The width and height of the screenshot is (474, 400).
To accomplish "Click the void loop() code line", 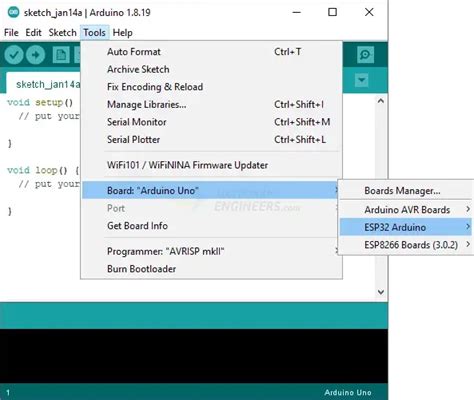I will coord(43,170).
